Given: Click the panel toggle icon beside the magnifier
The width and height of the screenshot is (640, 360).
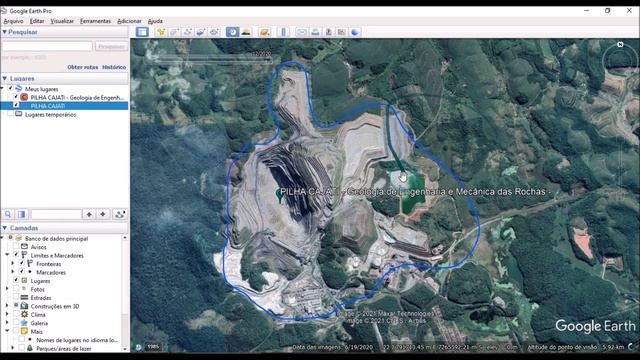Looking at the screenshot, I should [x=21, y=214].
